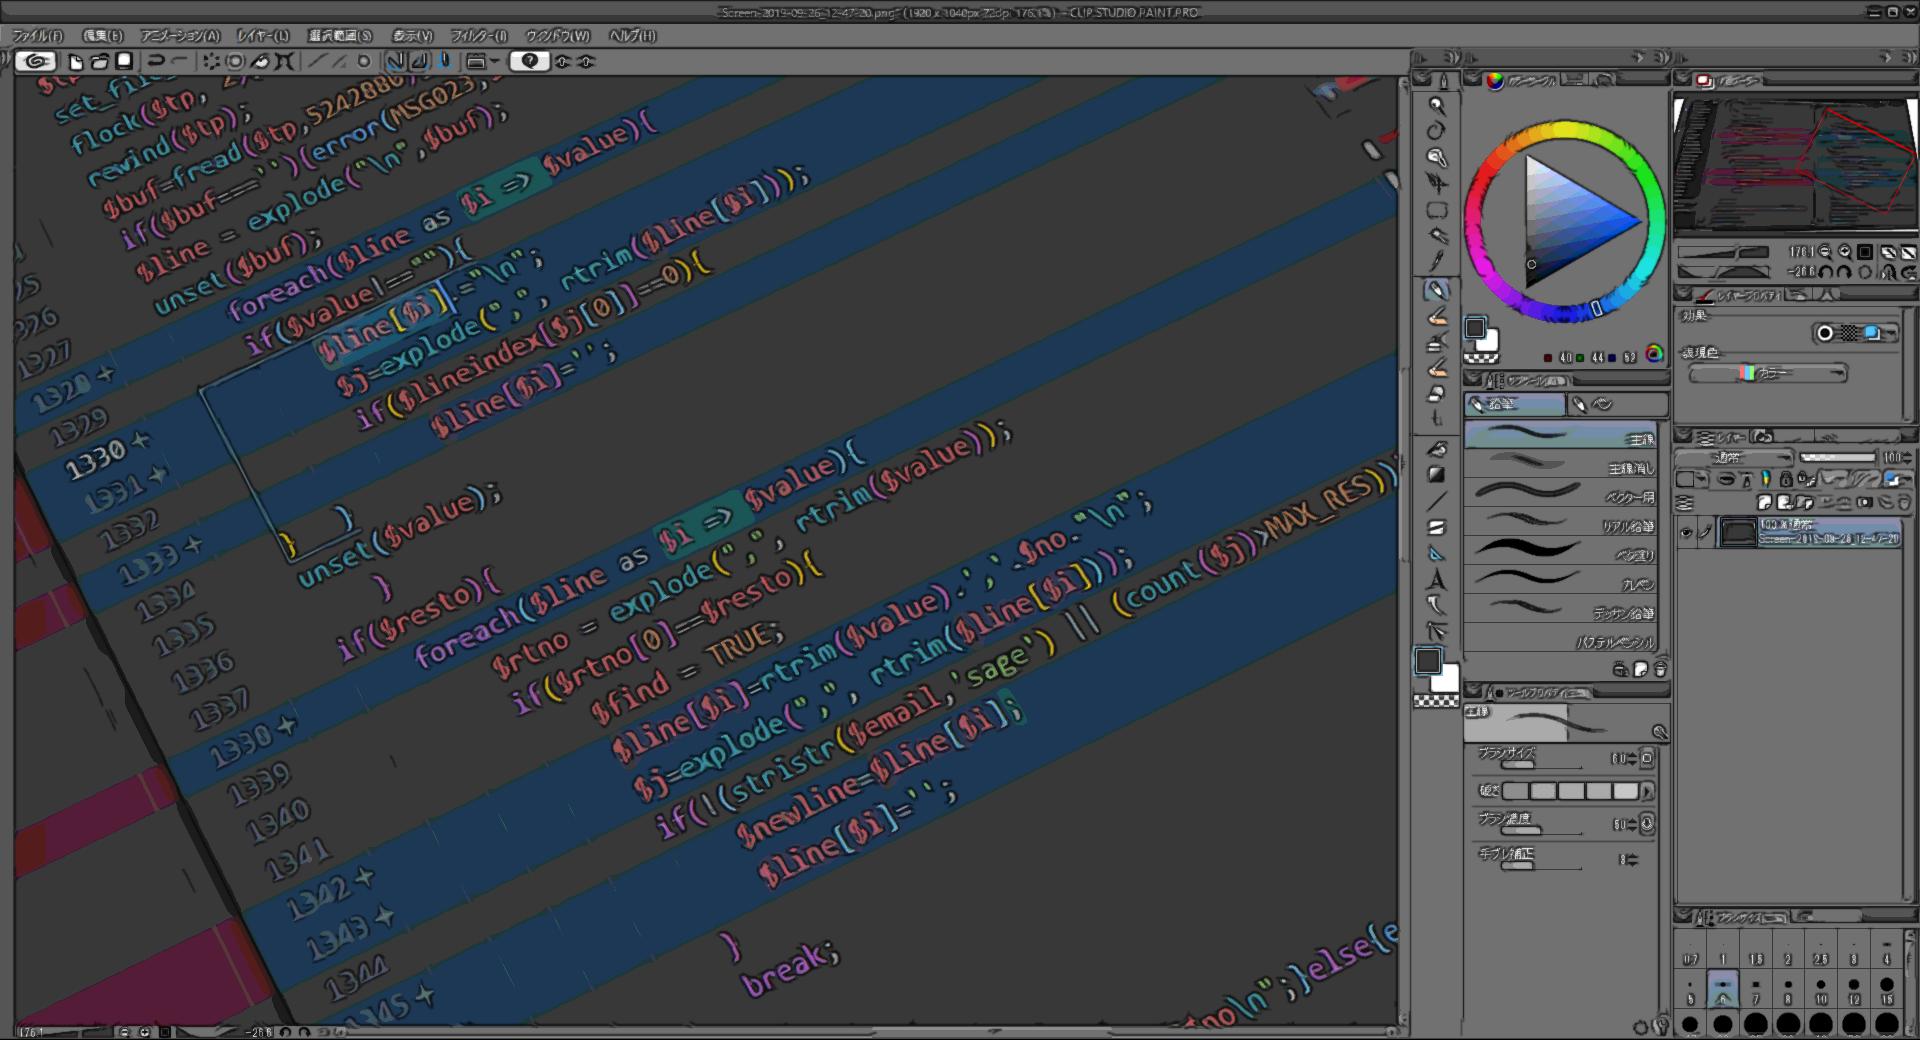Select the Eraser tool
Screen dimensions: 1920x1040
pyautogui.click(x=1437, y=394)
